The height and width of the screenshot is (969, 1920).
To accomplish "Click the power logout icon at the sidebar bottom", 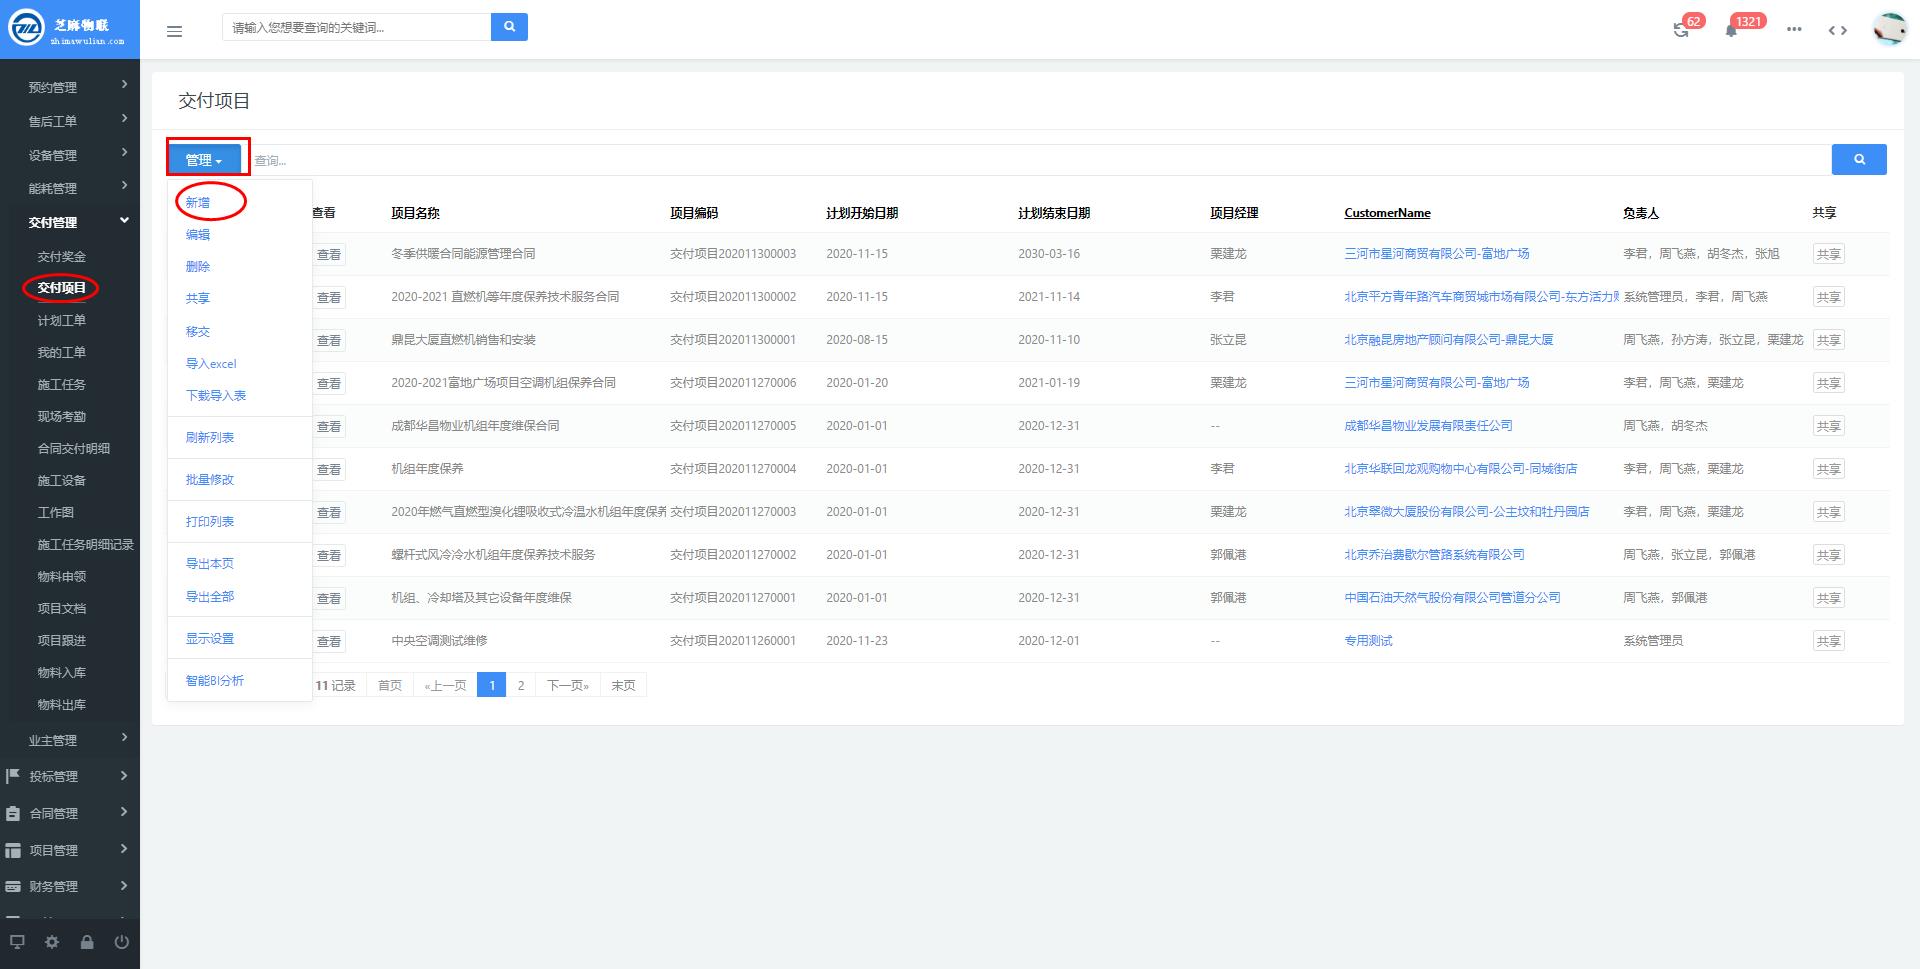I will 122,942.
